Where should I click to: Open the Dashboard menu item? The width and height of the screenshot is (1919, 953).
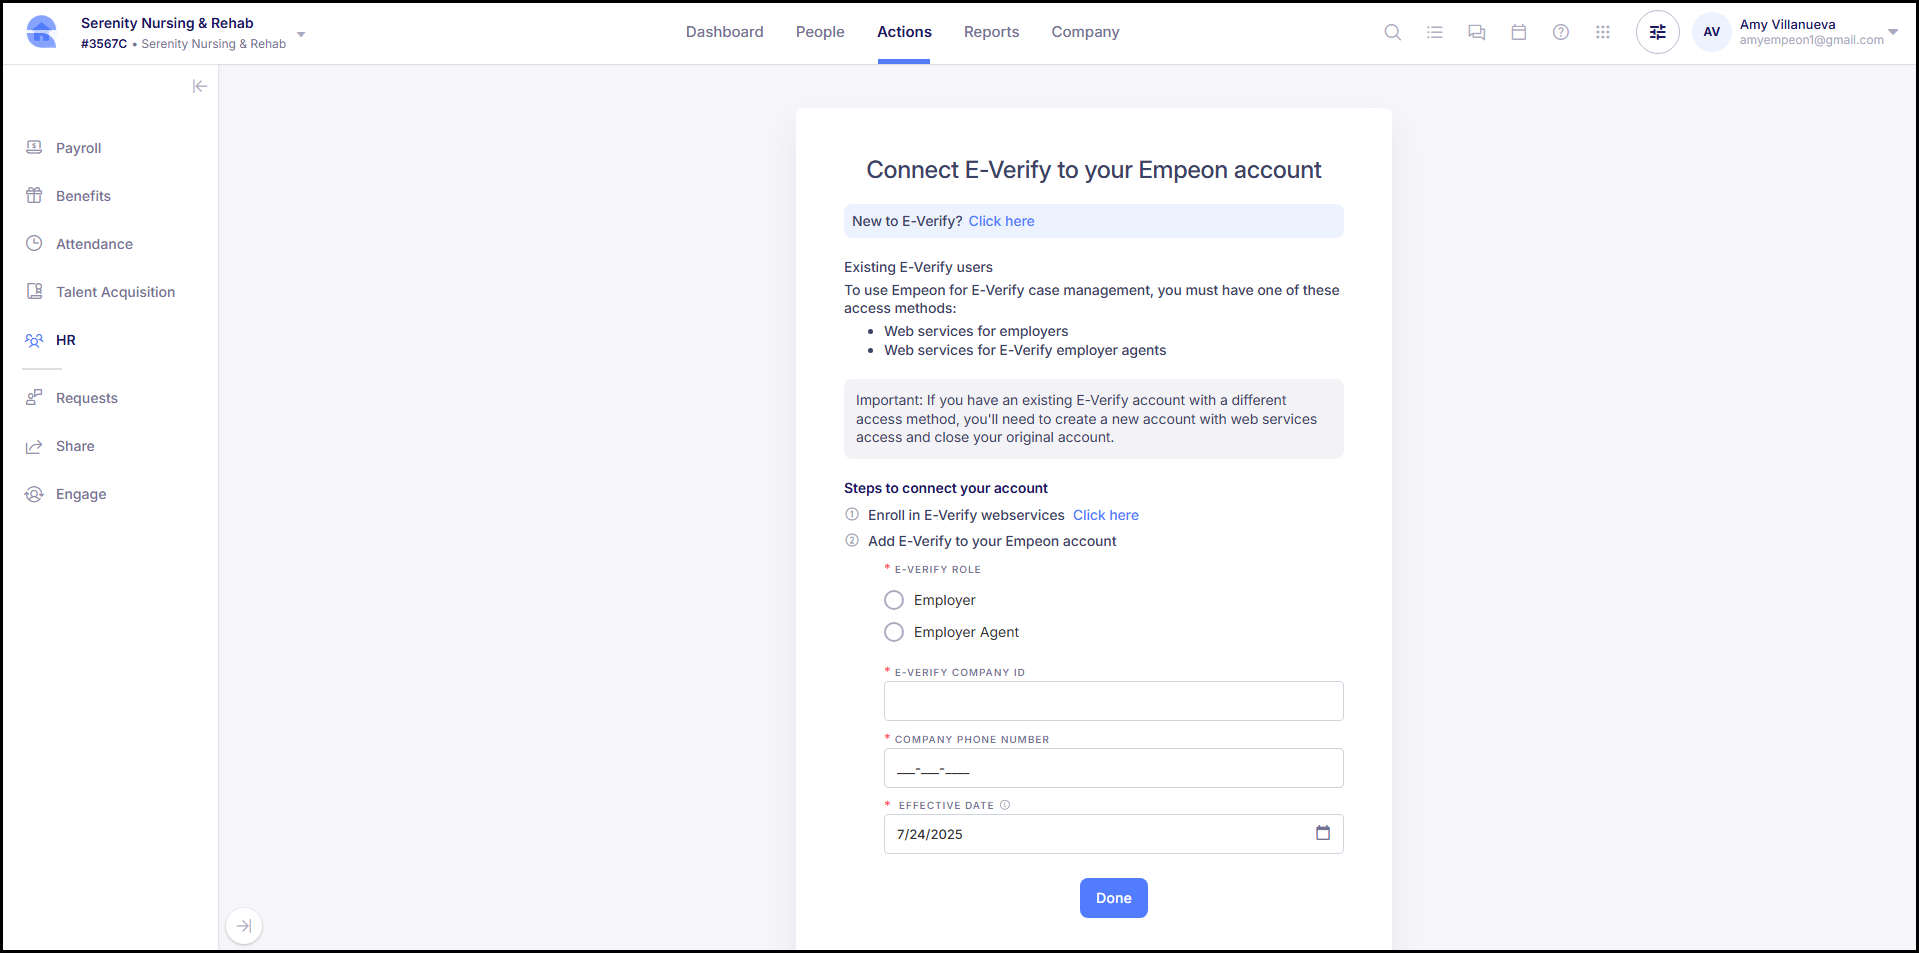coord(724,31)
